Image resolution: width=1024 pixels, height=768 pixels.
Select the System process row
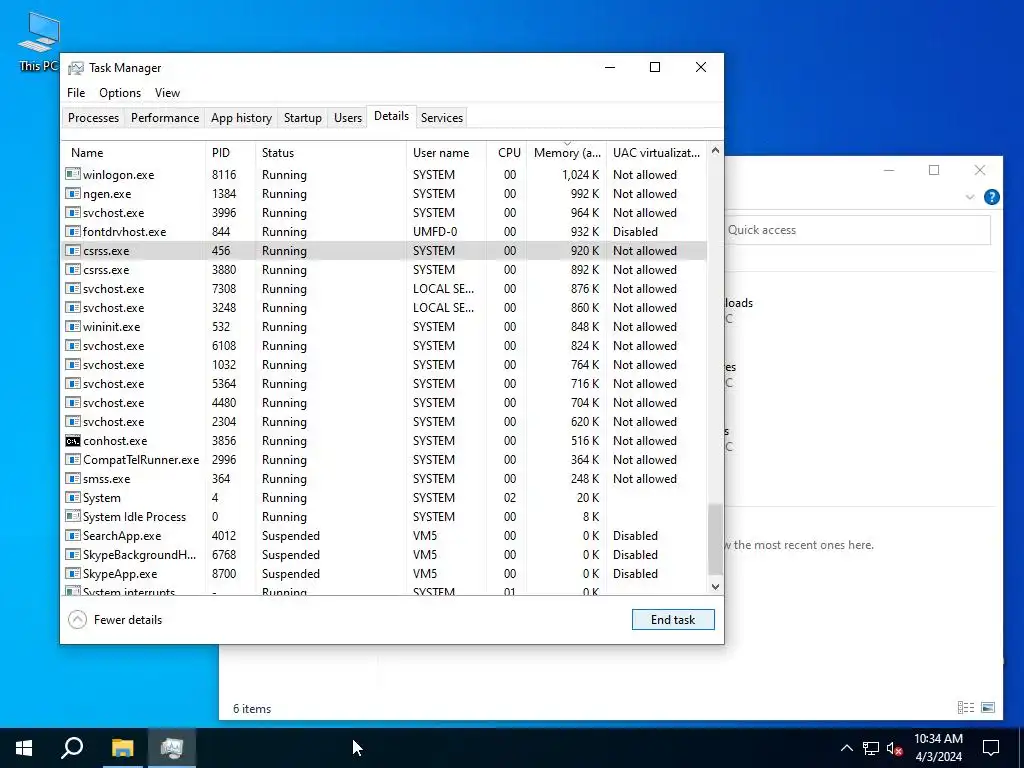(x=385, y=498)
